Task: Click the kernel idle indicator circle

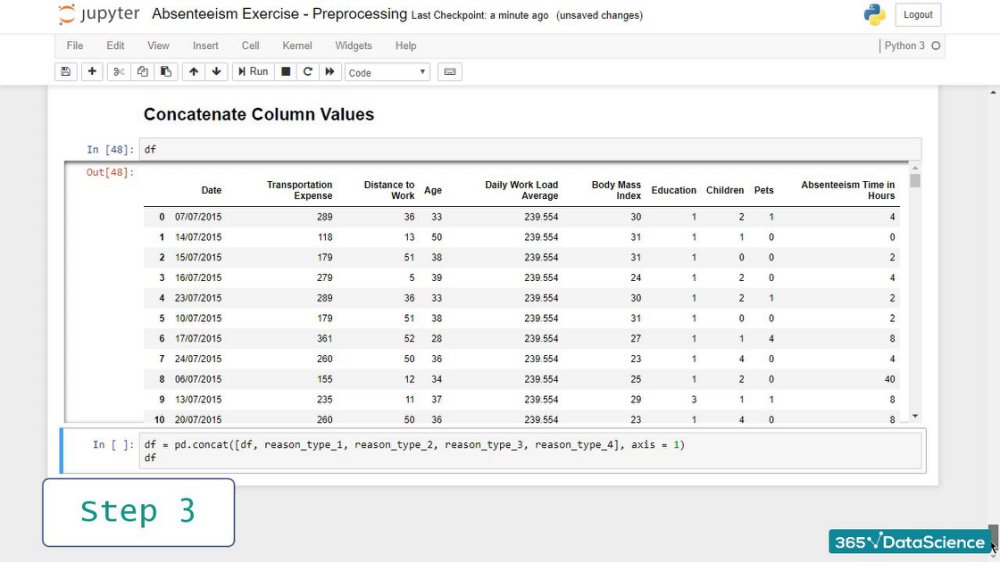Action: point(936,46)
